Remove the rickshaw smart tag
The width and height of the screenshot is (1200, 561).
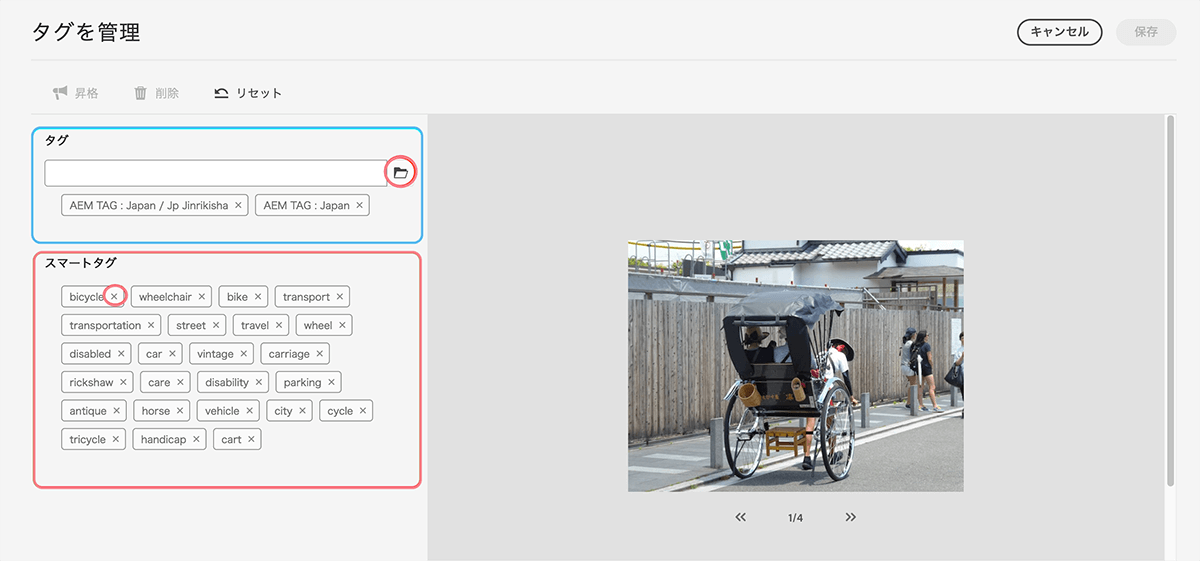(x=124, y=382)
